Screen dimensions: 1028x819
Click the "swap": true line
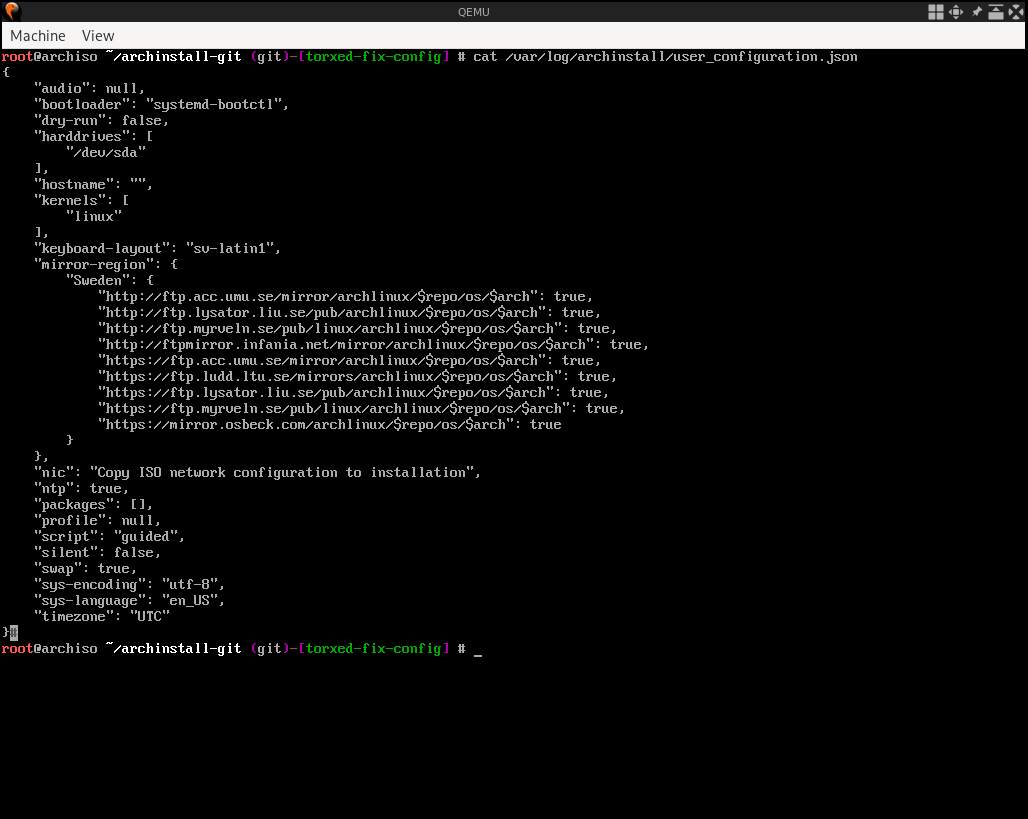[x=85, y=569]
